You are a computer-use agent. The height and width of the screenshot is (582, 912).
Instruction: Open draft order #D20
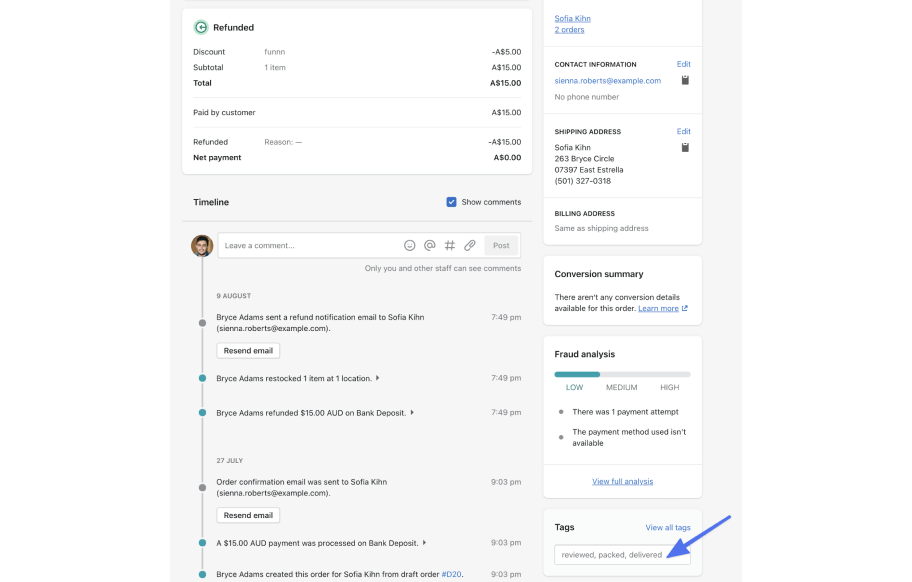click(x=450, y=574)
